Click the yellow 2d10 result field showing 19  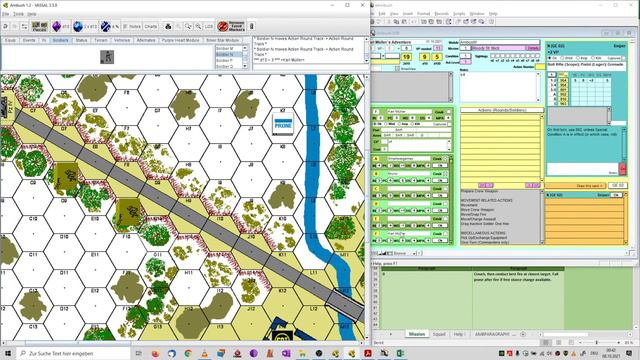point(406,57)
